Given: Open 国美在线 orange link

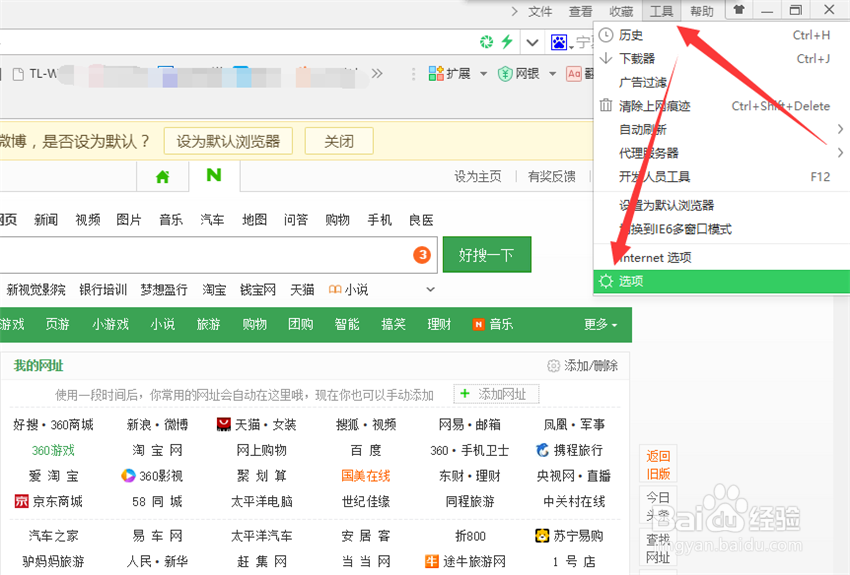Looking at the screenshot, I should pyautogui.click(x=366, y=476).
